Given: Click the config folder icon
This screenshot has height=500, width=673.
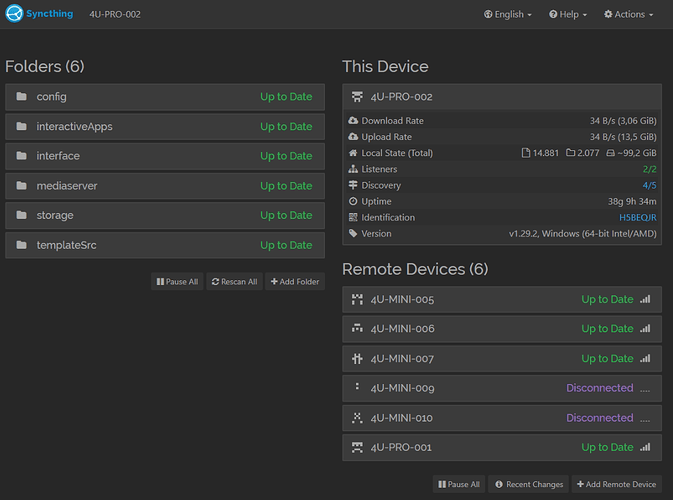Looking at the screenshot, I should coord(21,96).
